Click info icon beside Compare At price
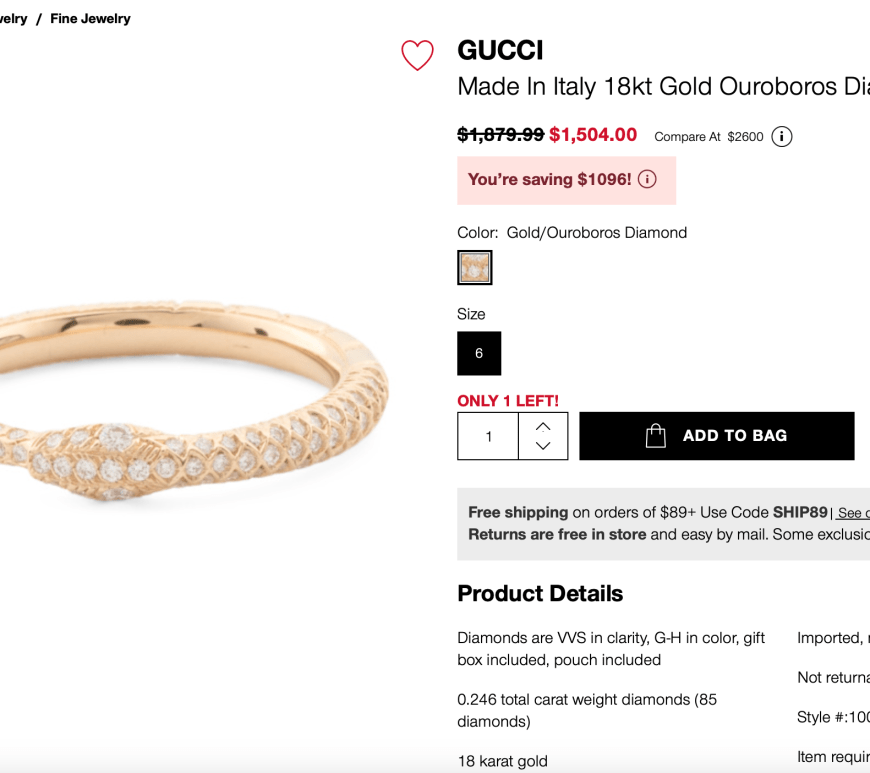870x773 pixels. coord(782,137)
